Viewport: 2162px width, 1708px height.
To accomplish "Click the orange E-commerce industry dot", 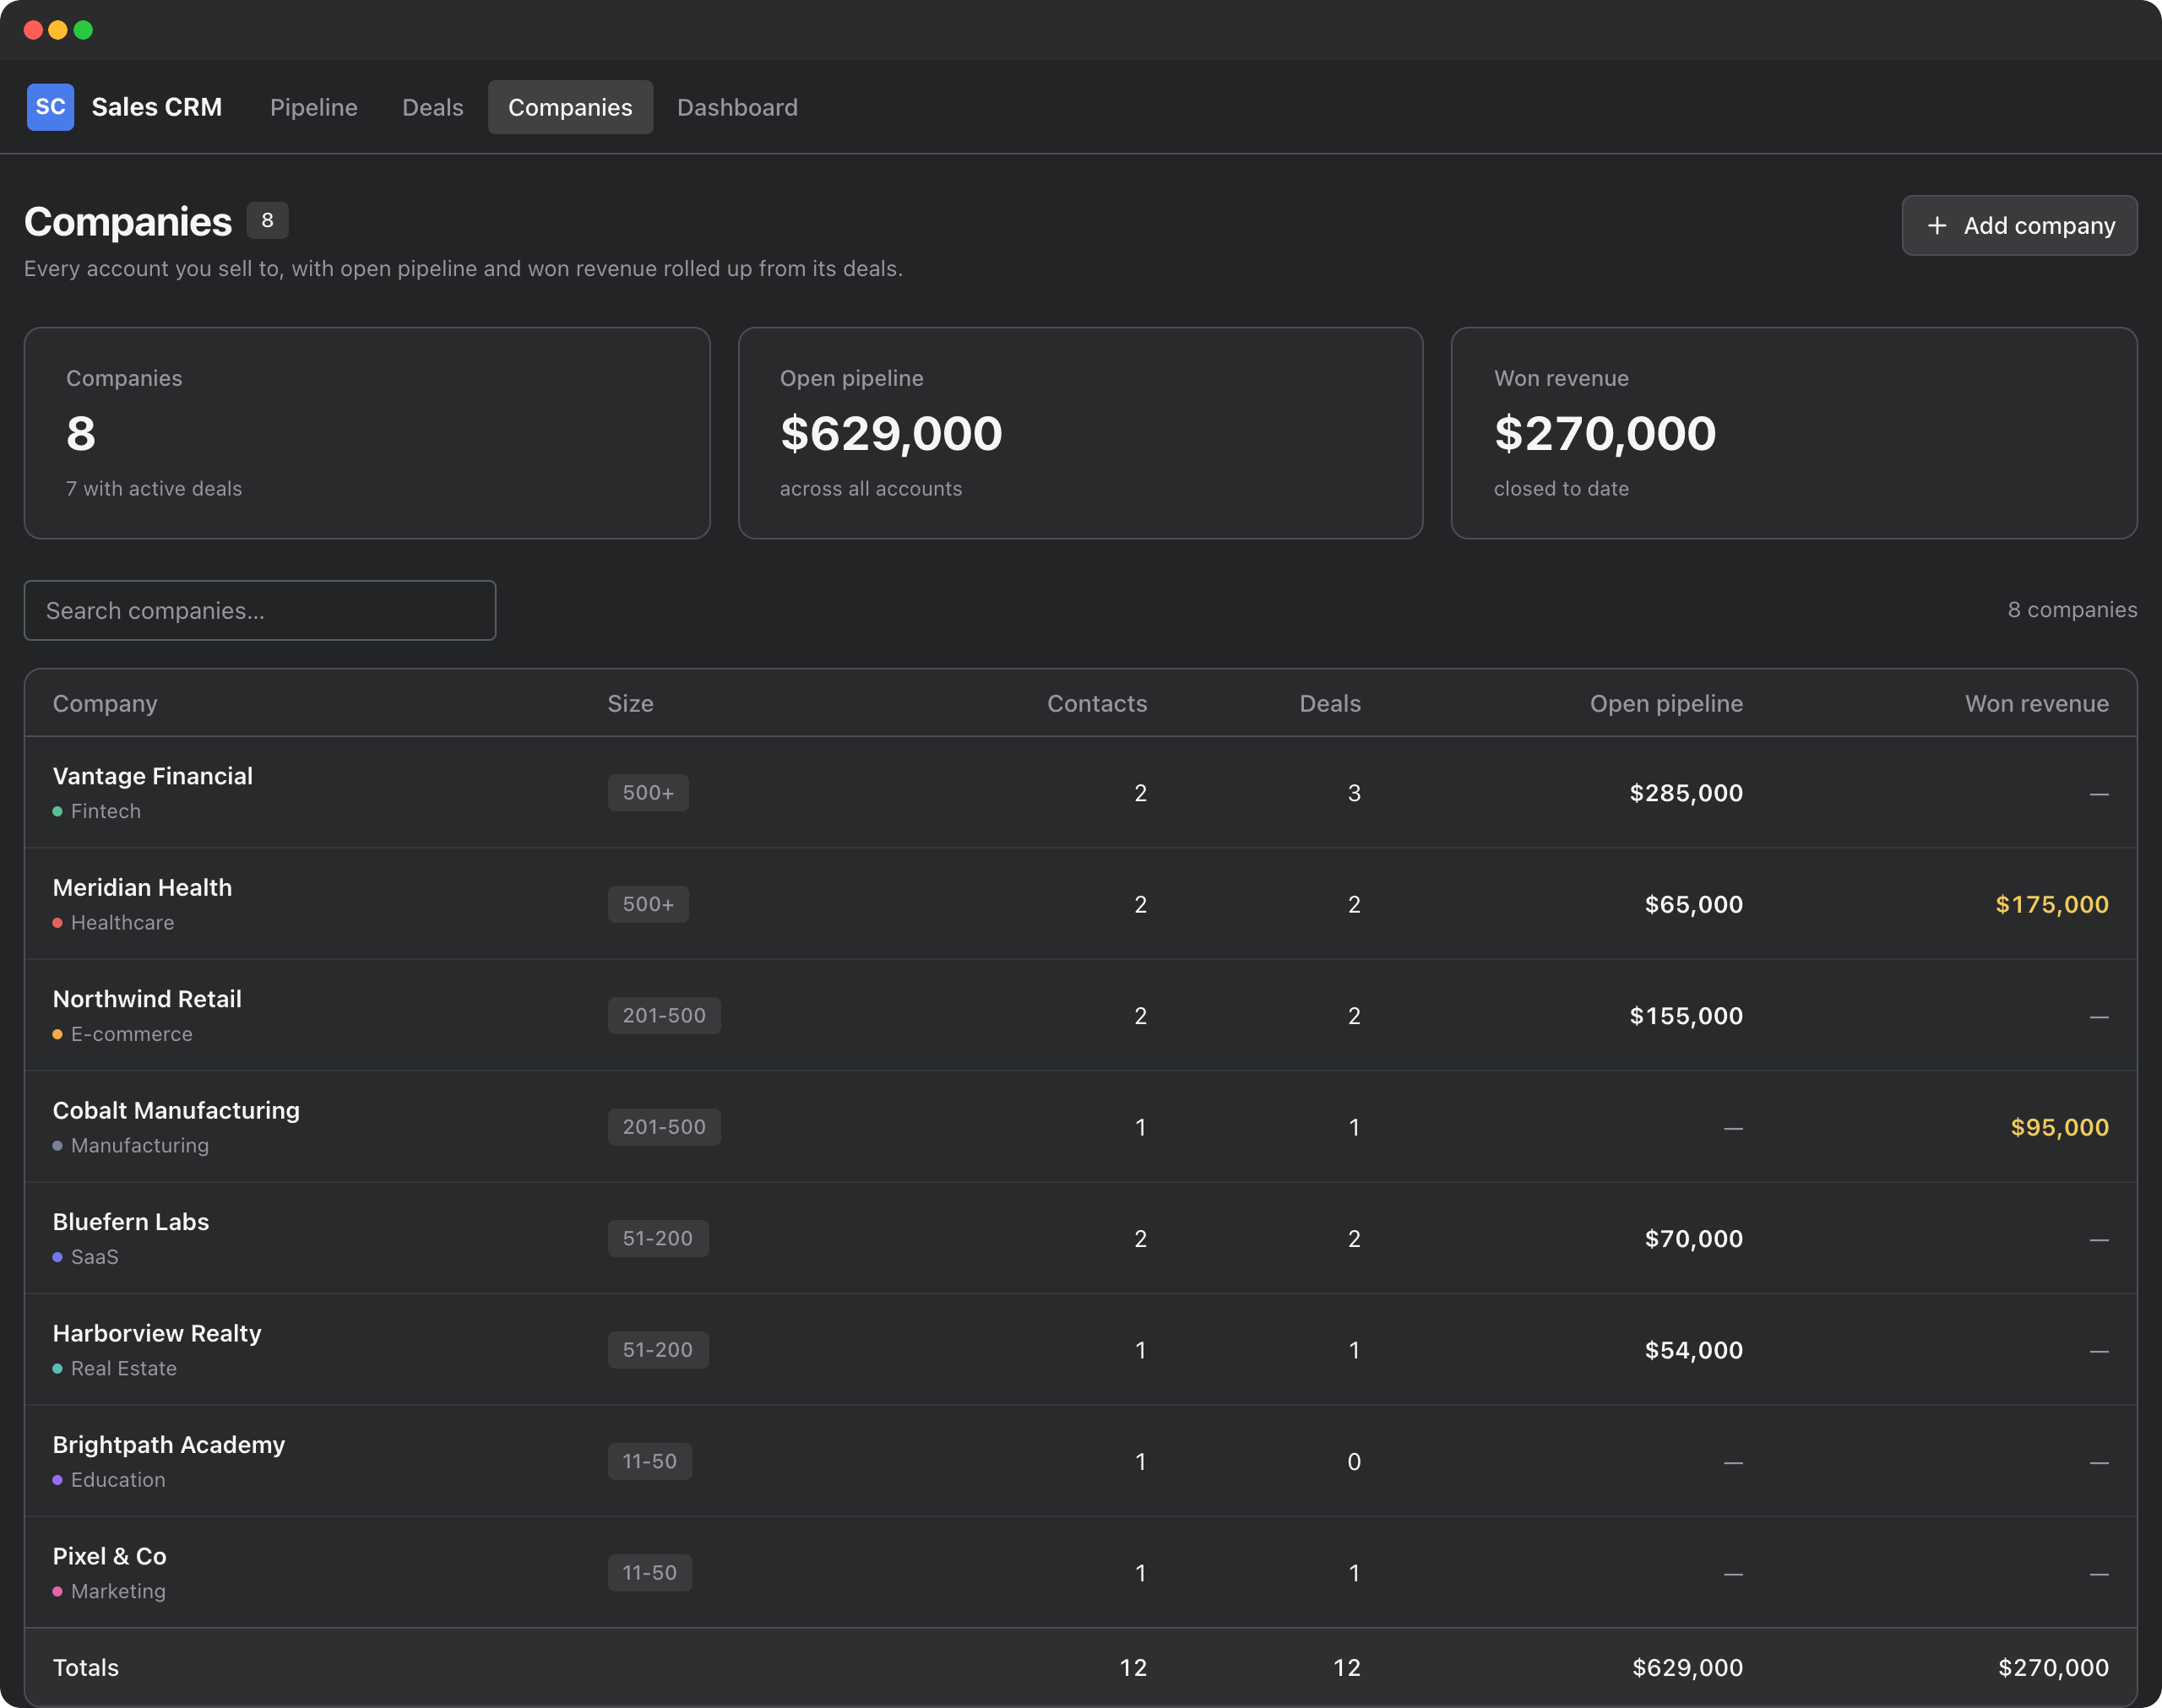I will (x=58, y=1035).
